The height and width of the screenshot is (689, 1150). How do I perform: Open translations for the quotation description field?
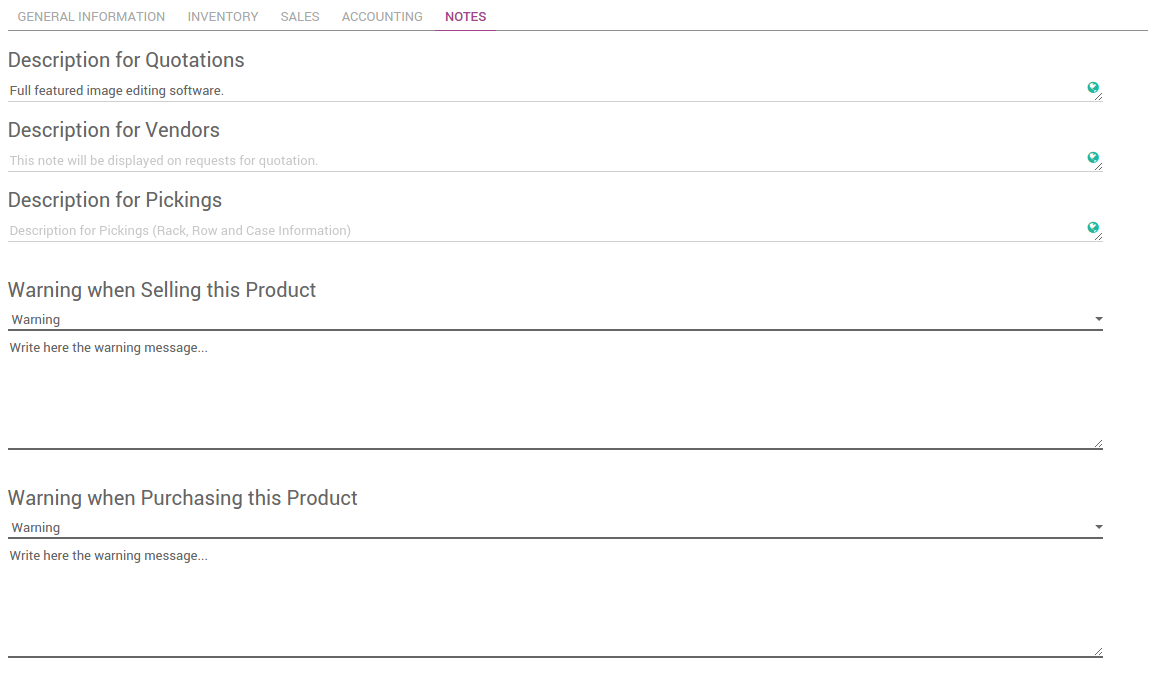(x=1094, y=87)
